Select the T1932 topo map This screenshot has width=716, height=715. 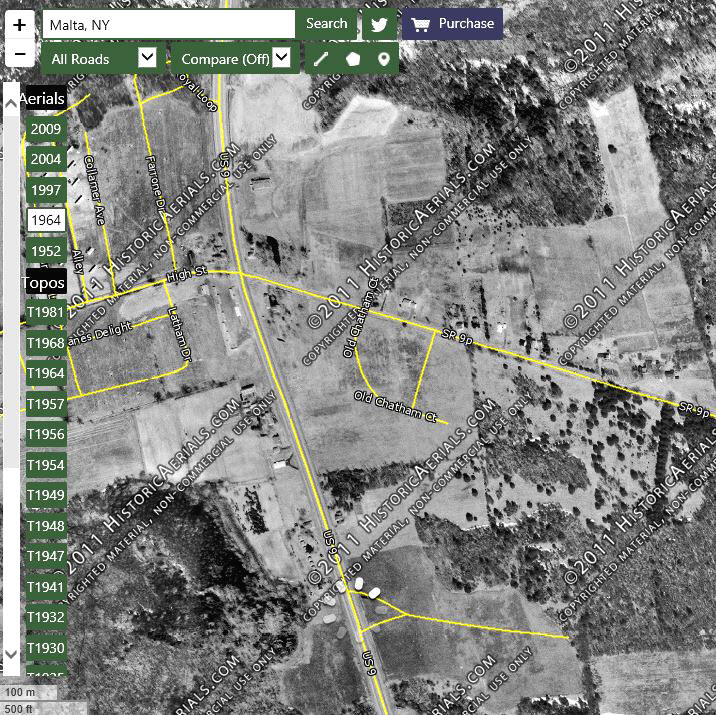click(46, 617)
